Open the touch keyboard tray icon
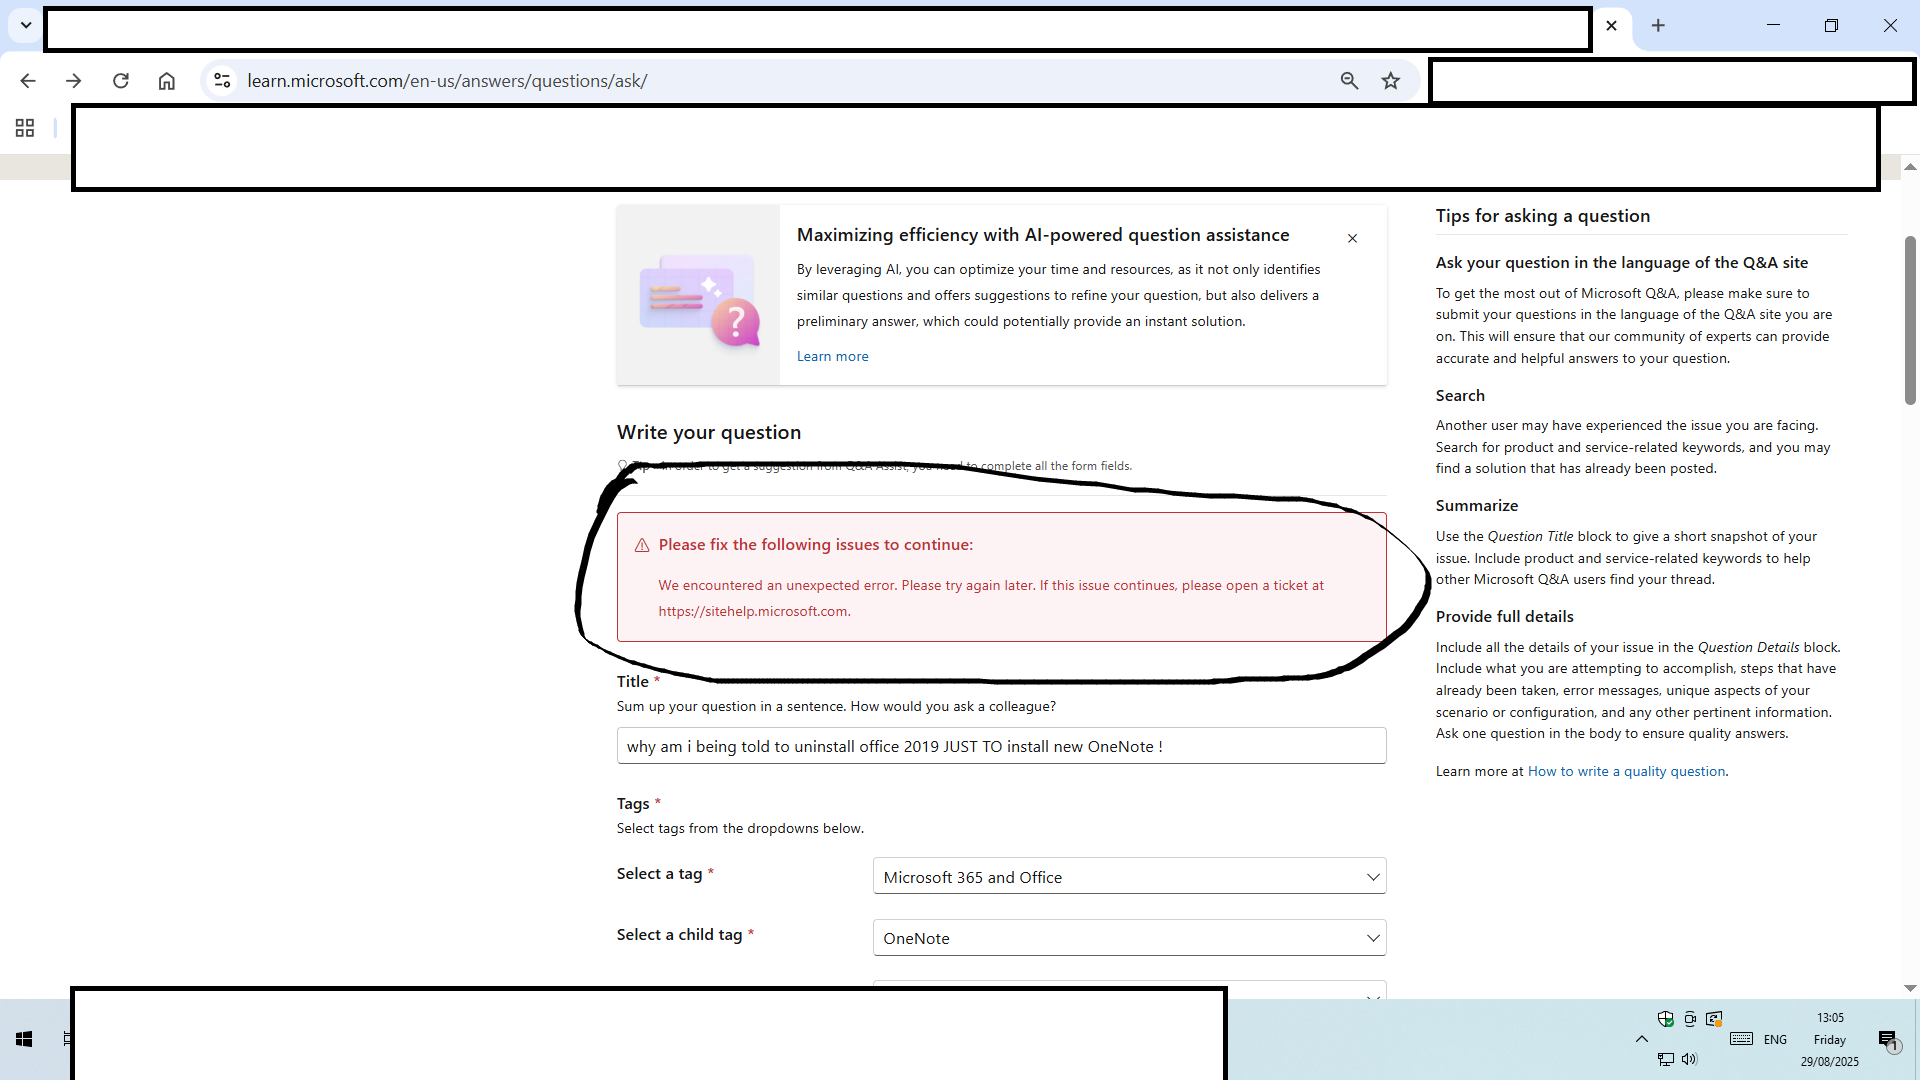Image resolution: width=1920 pixels, height=1080 pixels. (1741, 1039)
